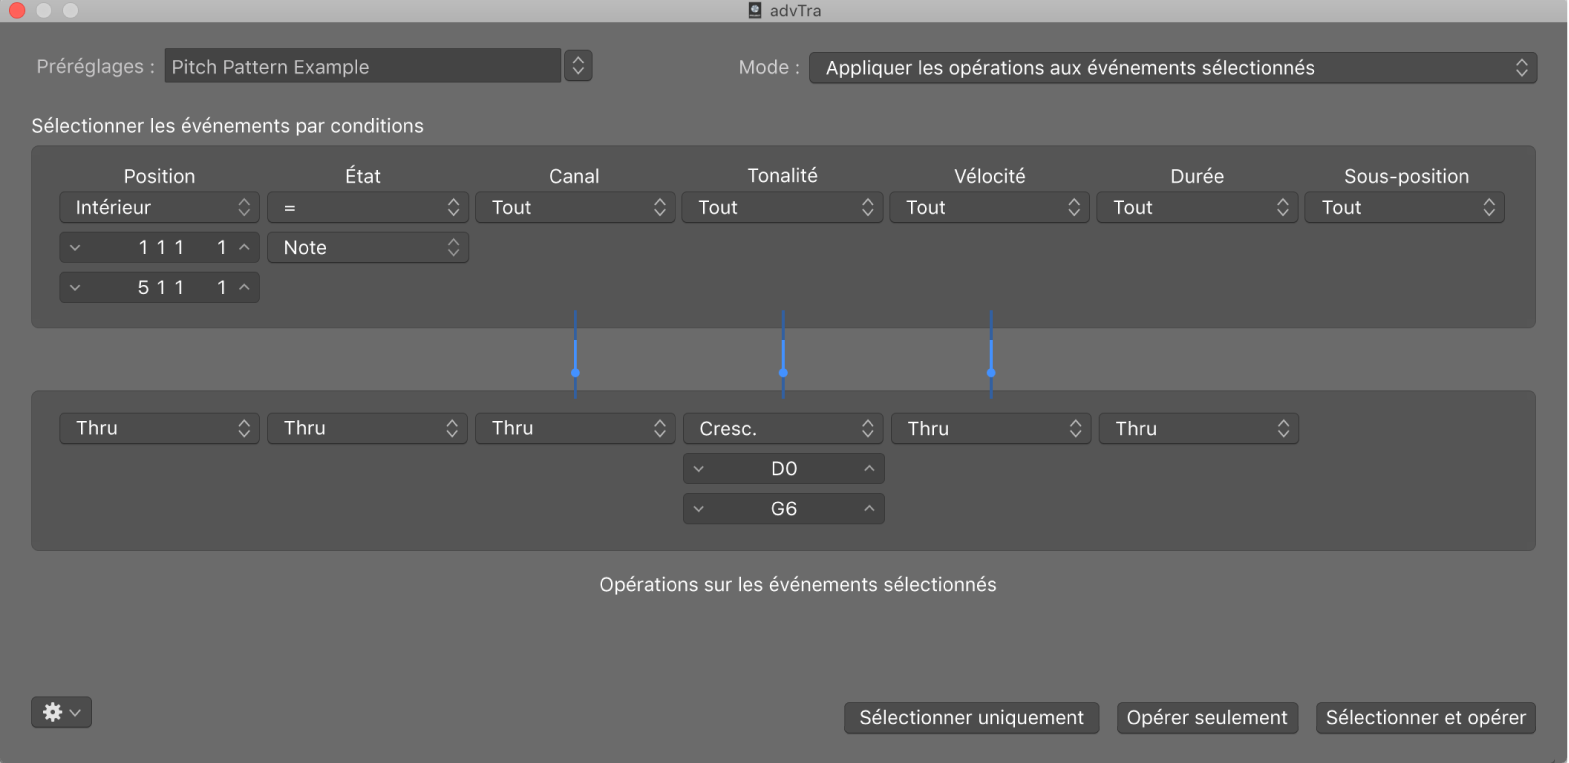Image resolution: width=1569 pixels, height=763 pixels.
Task: Click the 1 1 1 1 start position field
Action: (x=159, y=247)
